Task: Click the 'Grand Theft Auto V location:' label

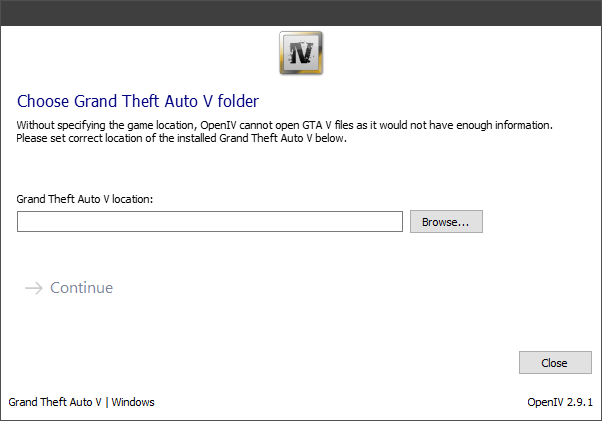Action: coord(84,199)
